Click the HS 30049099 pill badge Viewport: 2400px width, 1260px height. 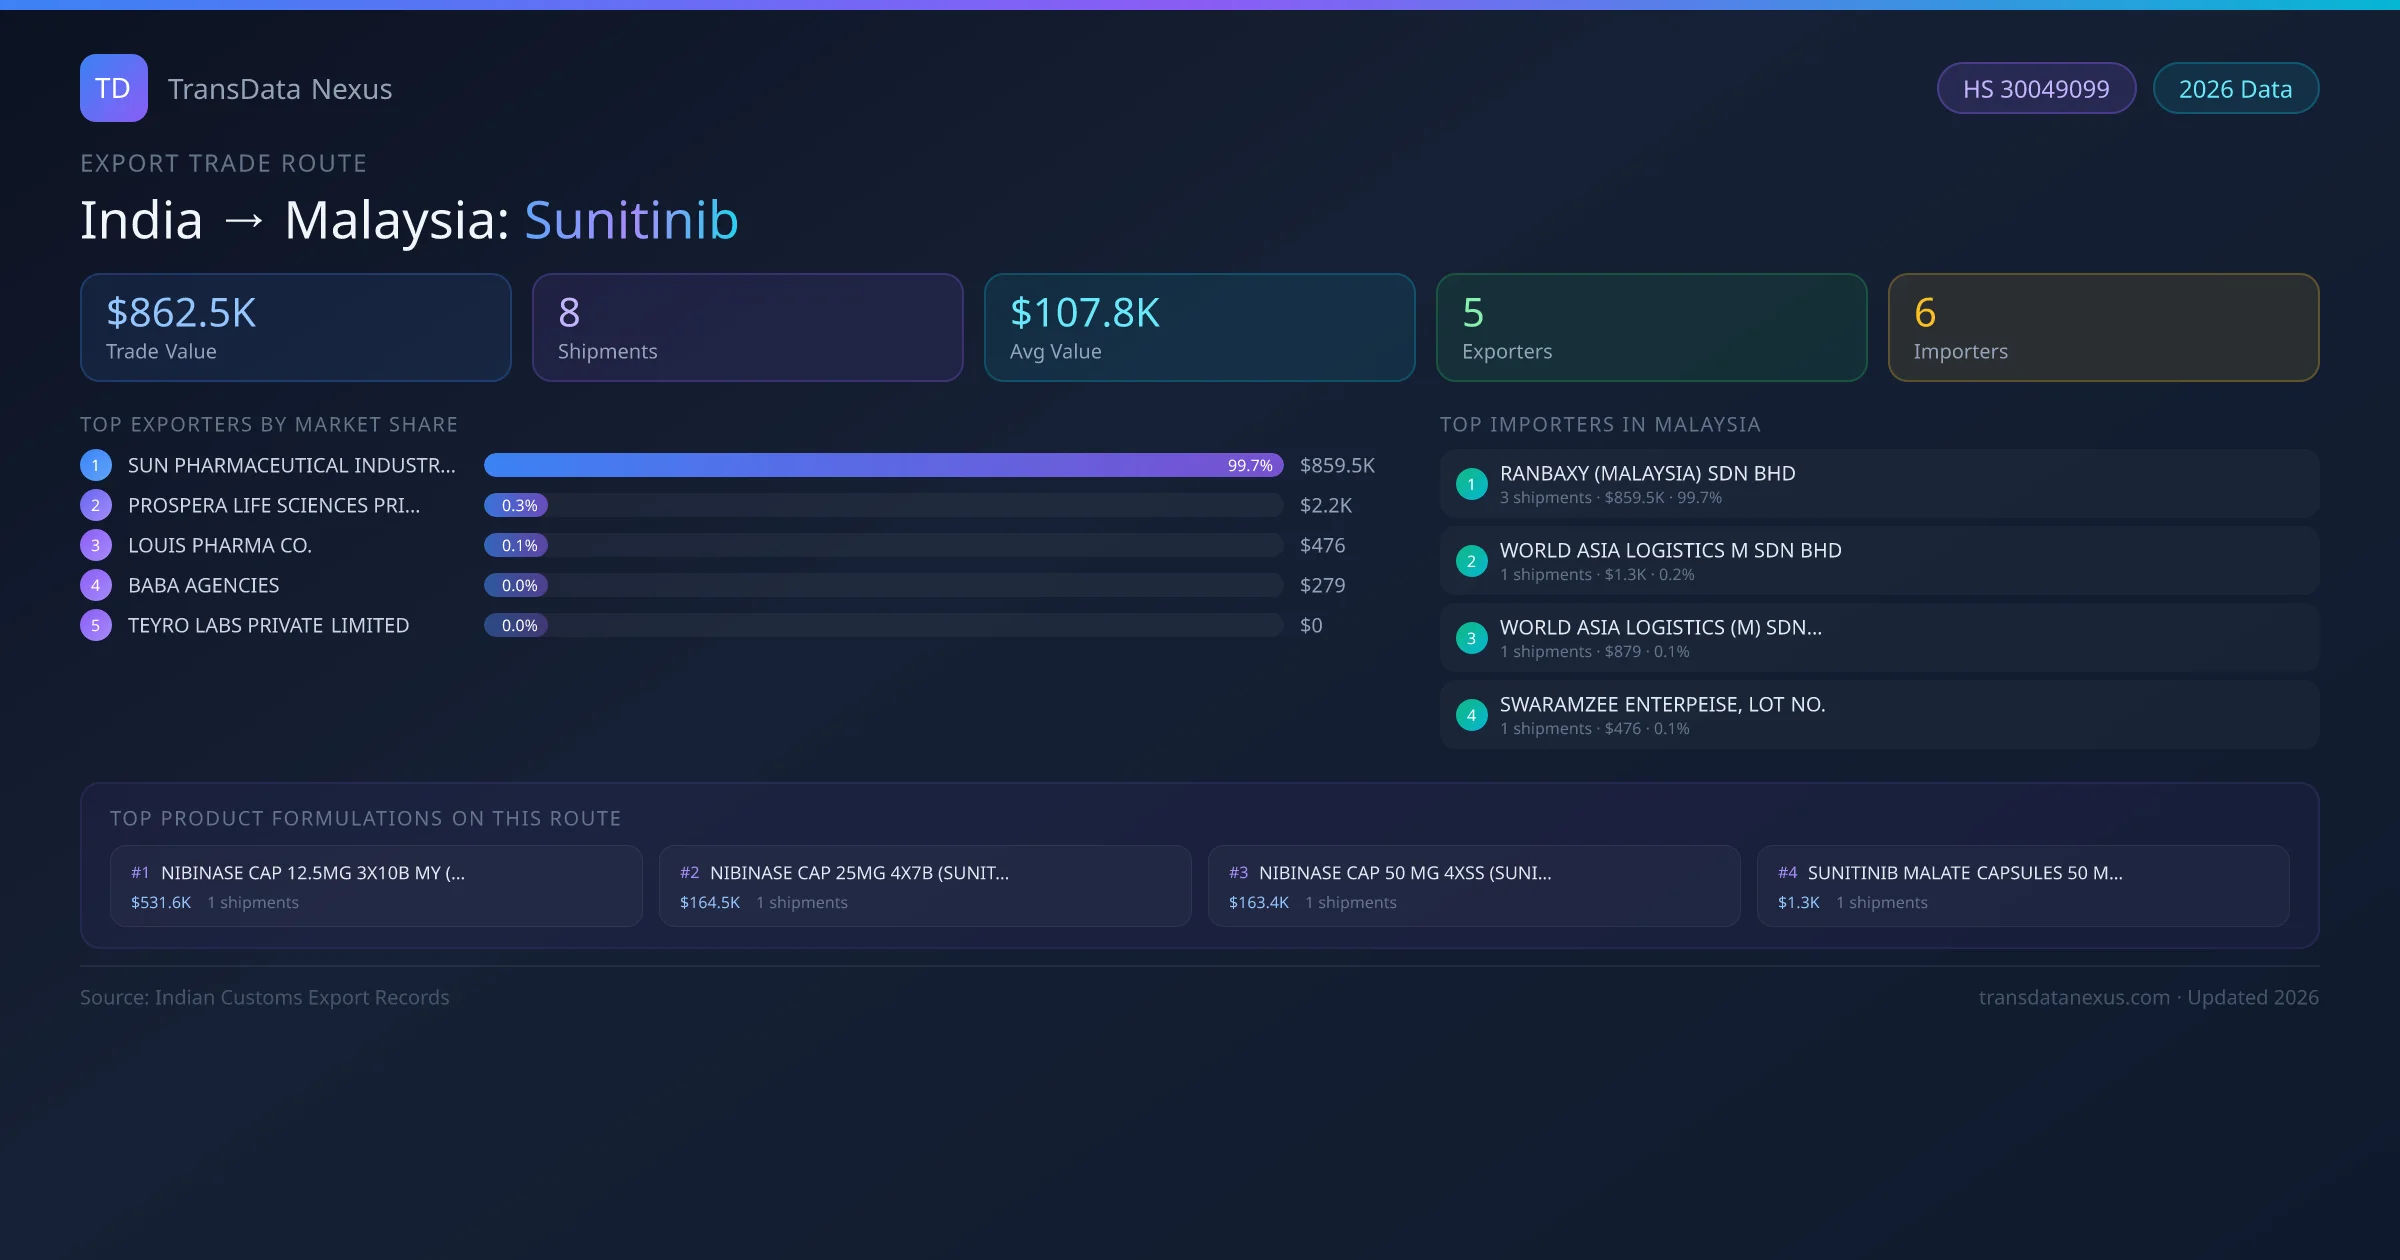[x=2036, y=89]
